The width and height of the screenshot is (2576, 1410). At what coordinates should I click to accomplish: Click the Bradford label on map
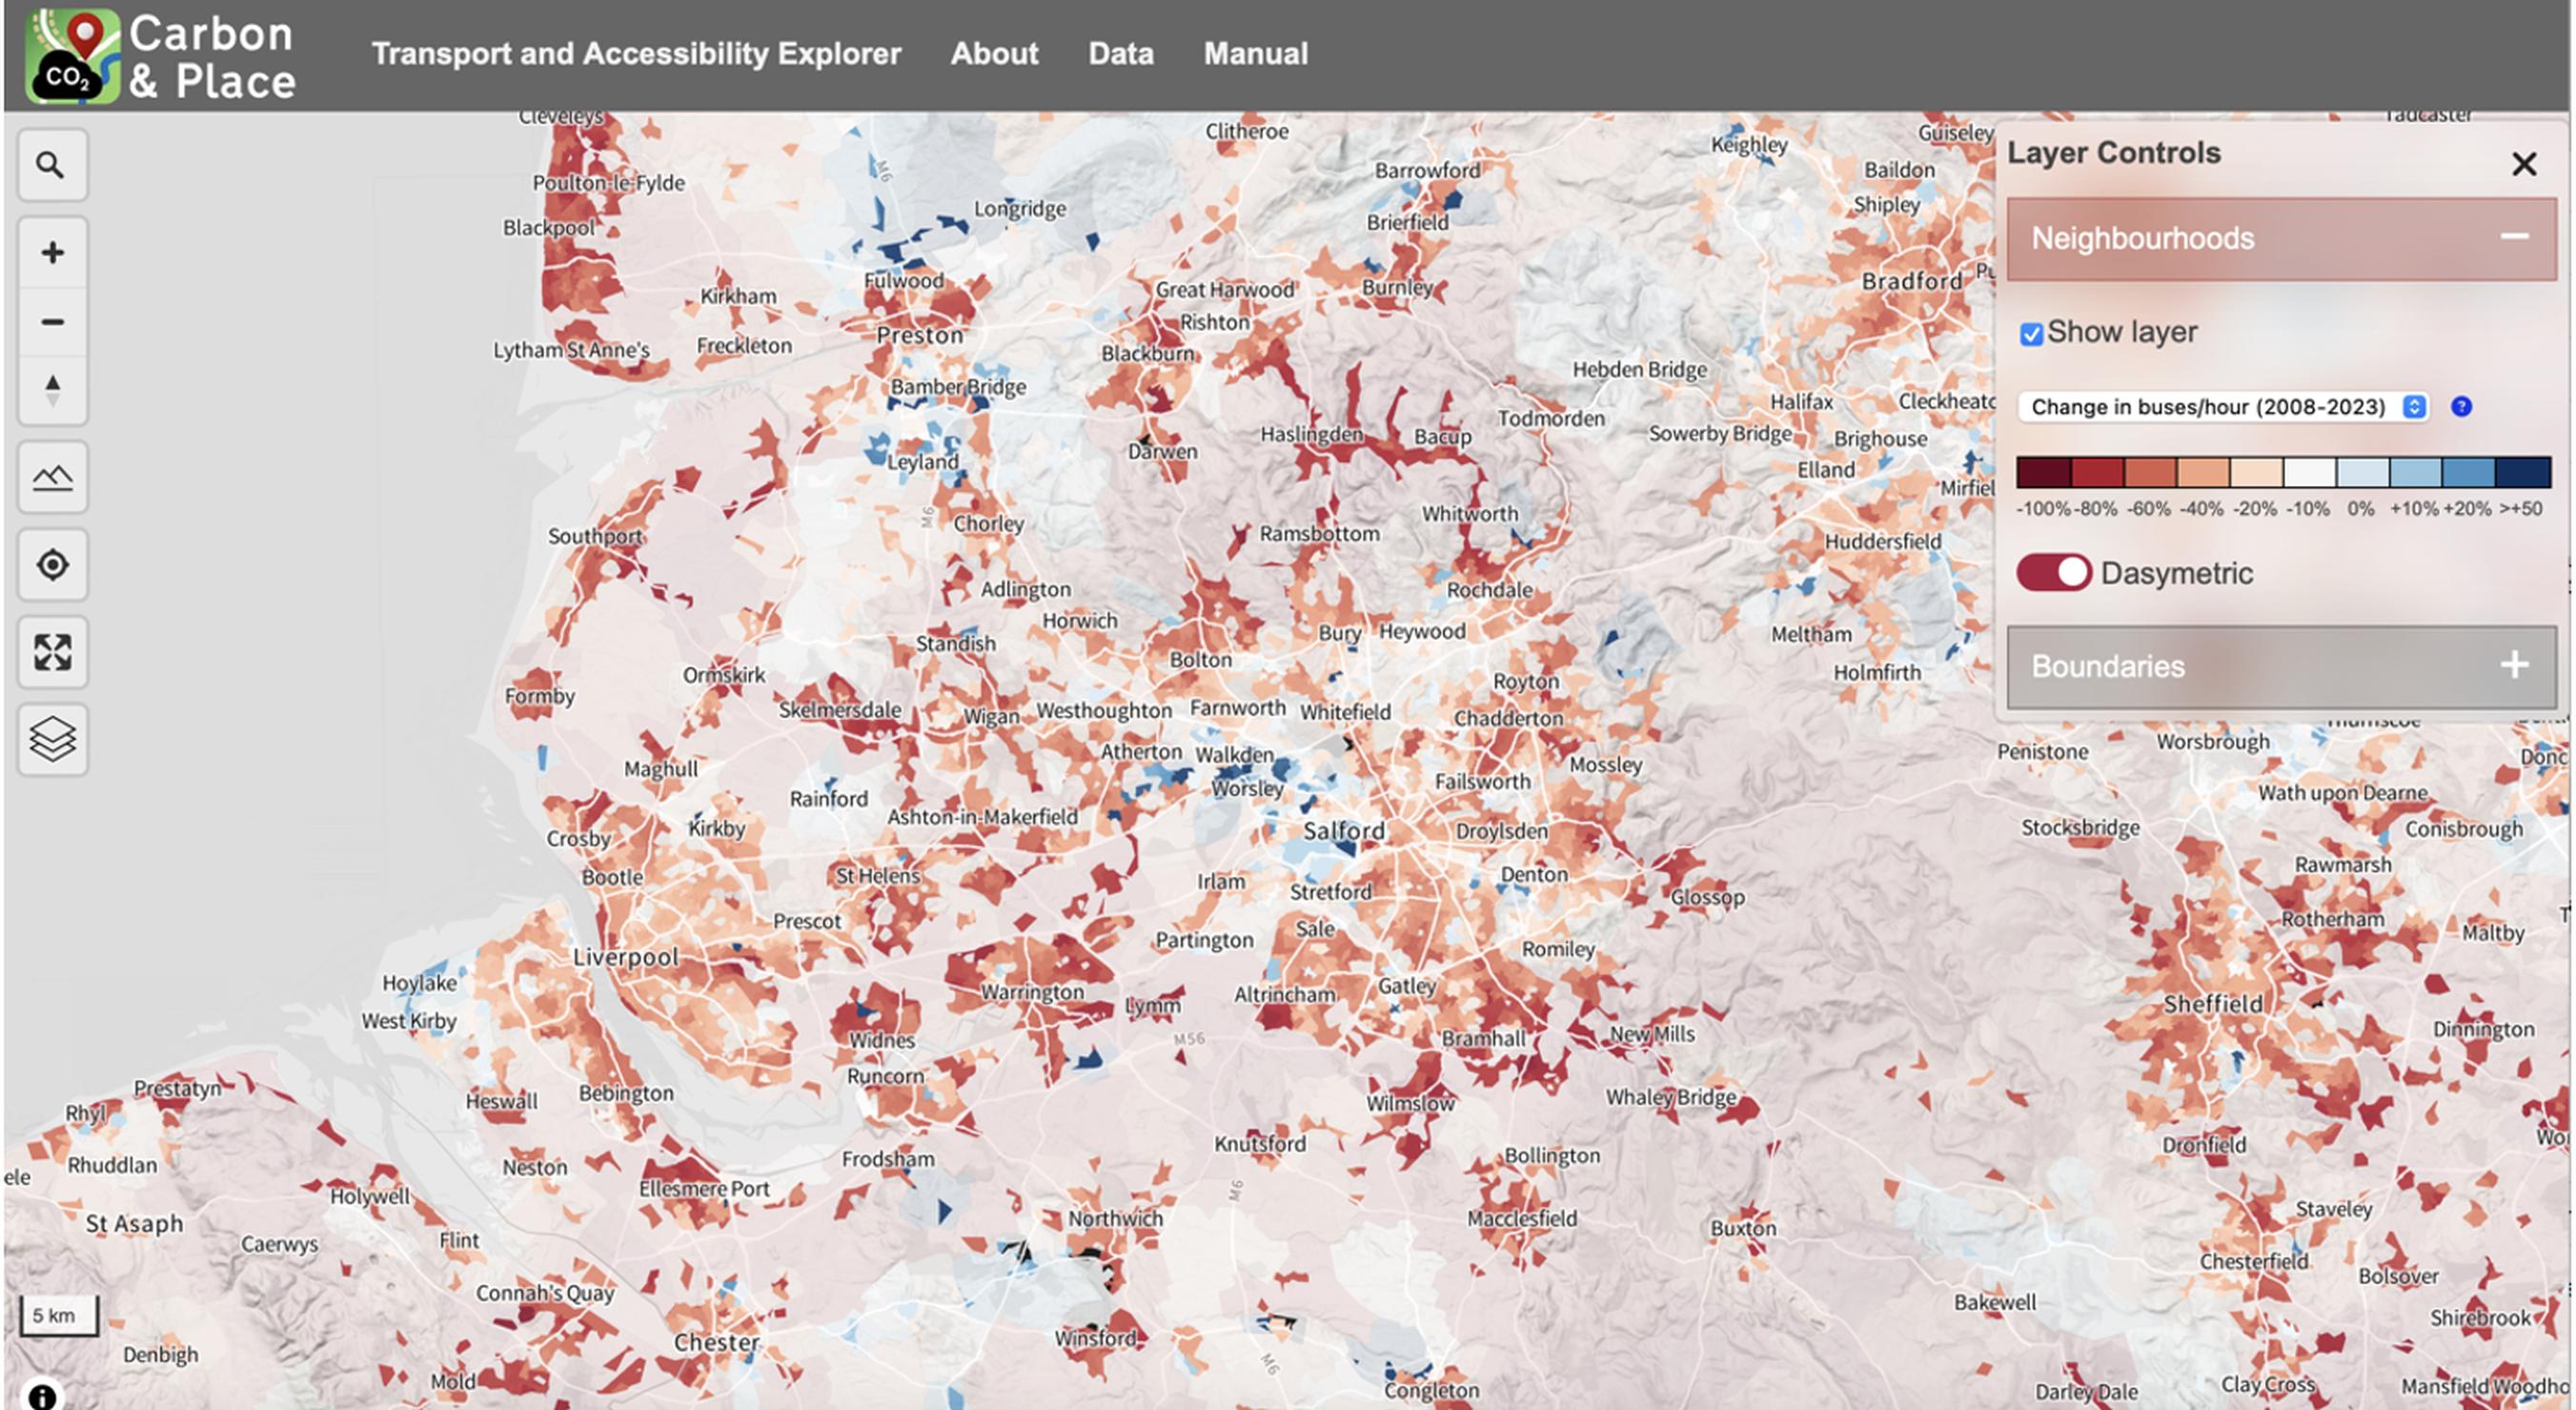click(1912, 282)
